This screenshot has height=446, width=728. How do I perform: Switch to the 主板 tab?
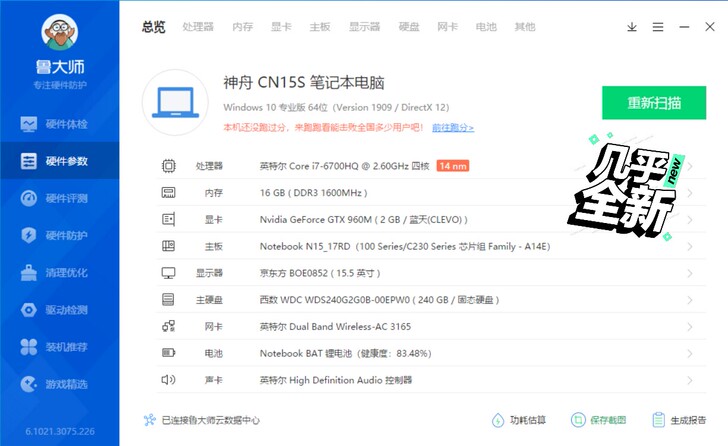click(x=320, y=27)
